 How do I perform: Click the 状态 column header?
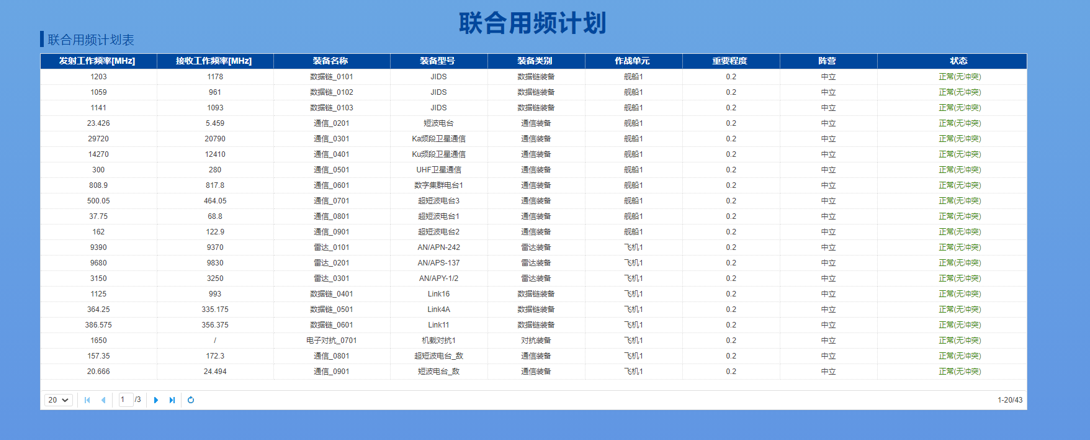tap(958, 61)
